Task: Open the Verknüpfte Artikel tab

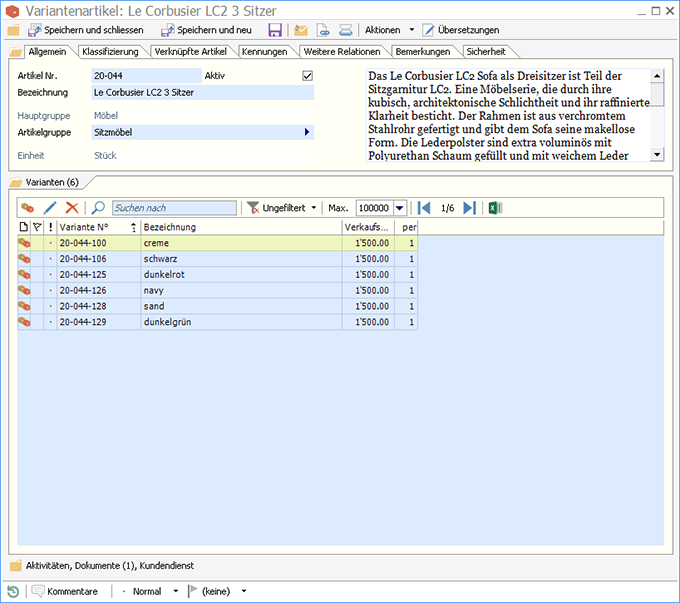Action: [190, 52]
